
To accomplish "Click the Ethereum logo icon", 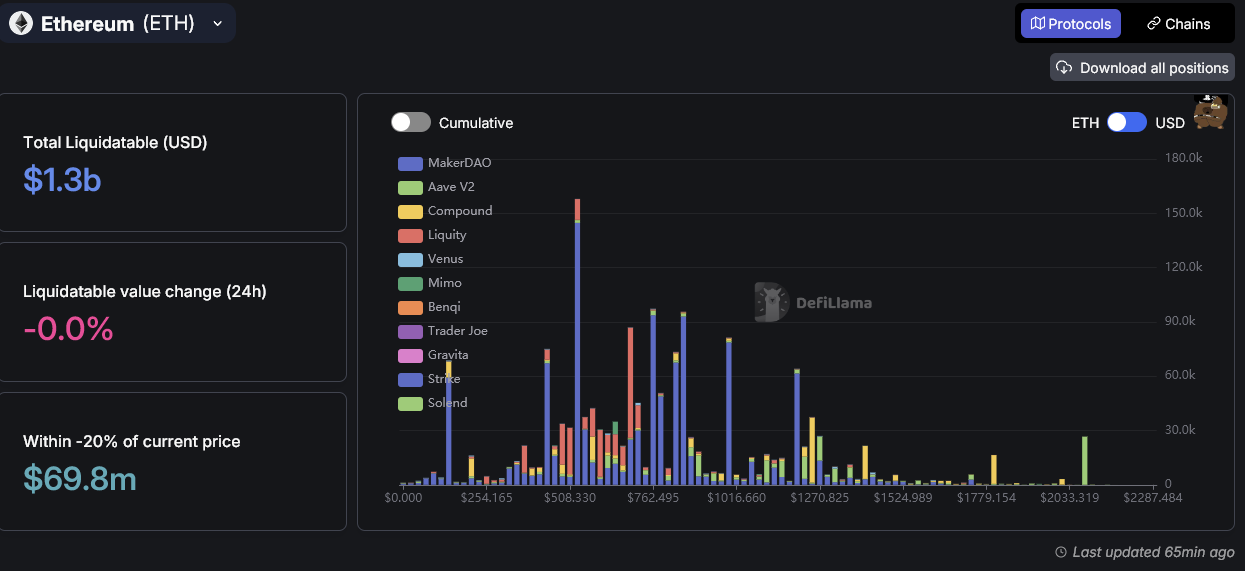I will [x=20, y=24].
